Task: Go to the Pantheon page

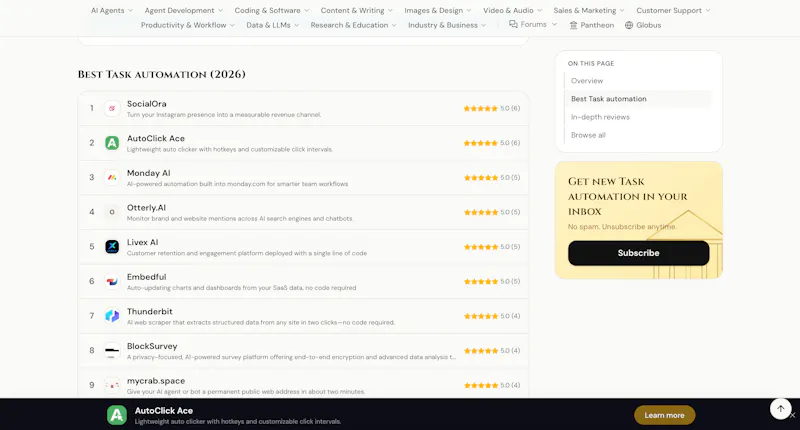Action: click(x=592, y=25)
